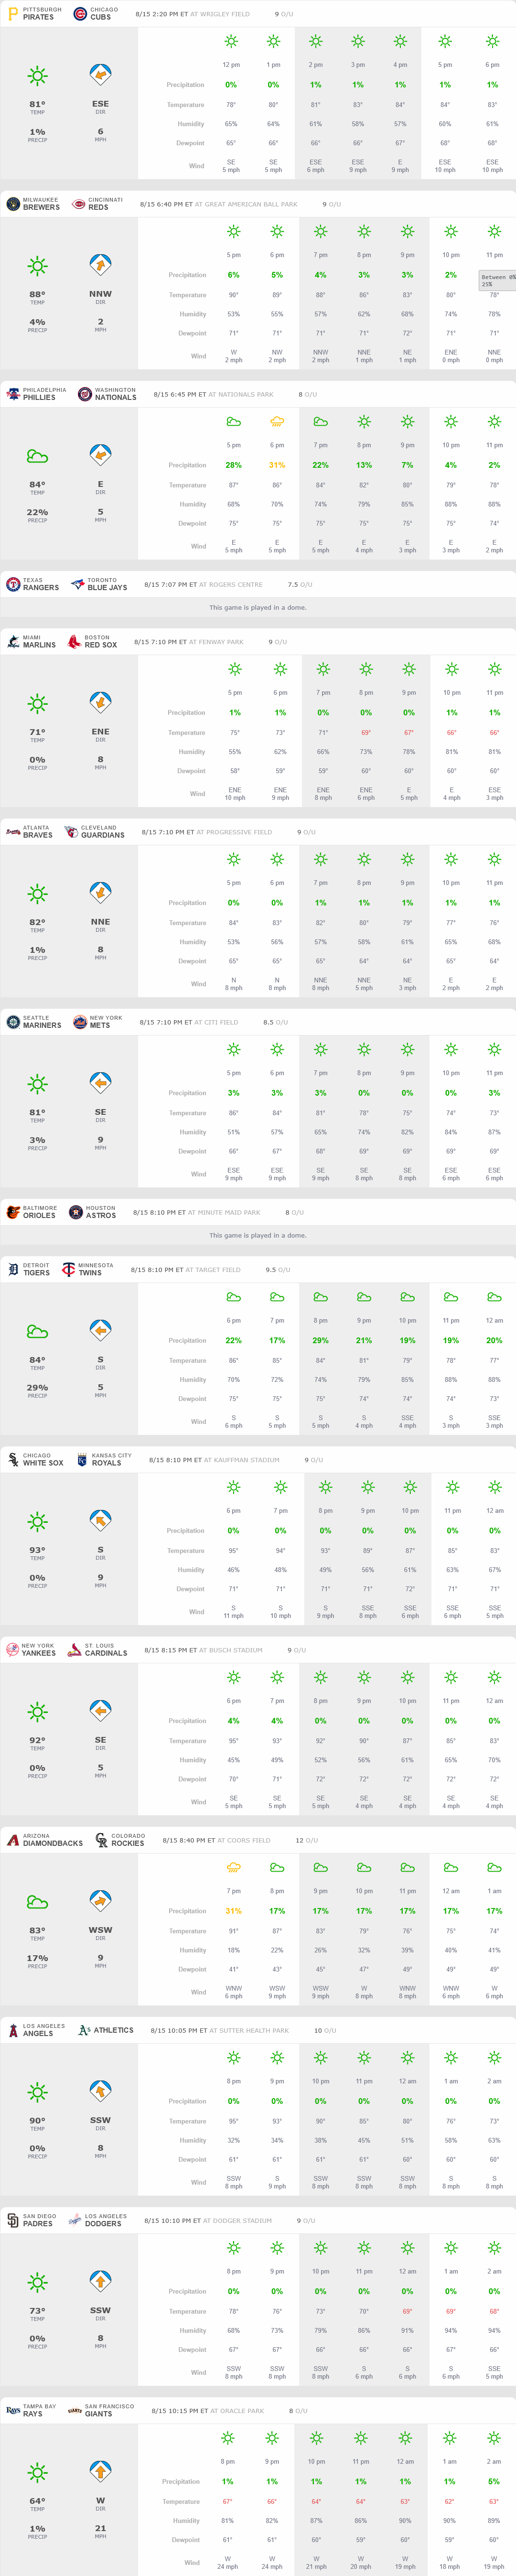Viewport: 516px width, 2576px height.
Task: Click the 'AT ORACLE PARK' venue text
Action: pyautogui.click(x=237, y=2411)
